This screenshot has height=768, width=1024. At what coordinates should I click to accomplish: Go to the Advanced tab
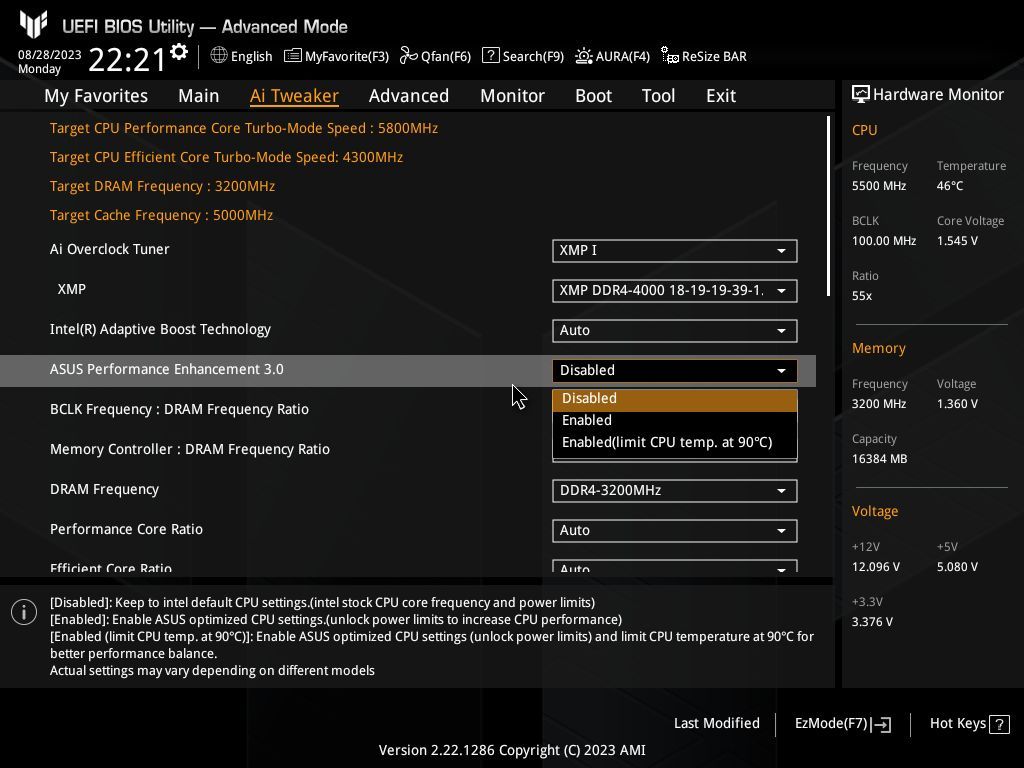coord(409,96)
